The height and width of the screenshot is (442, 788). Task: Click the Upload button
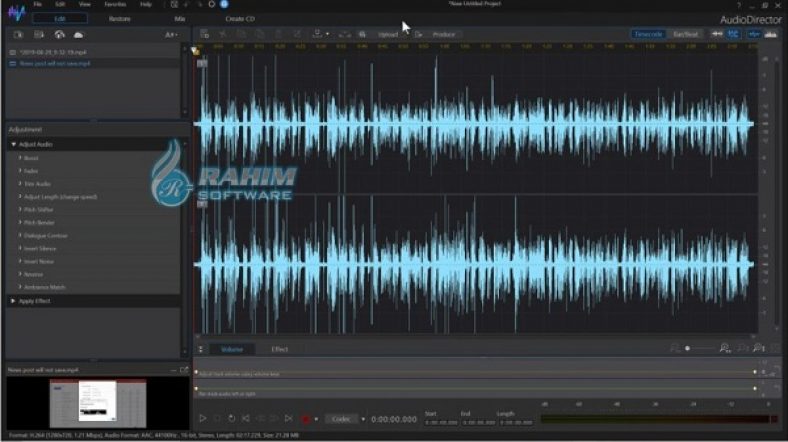pos(388,34)
